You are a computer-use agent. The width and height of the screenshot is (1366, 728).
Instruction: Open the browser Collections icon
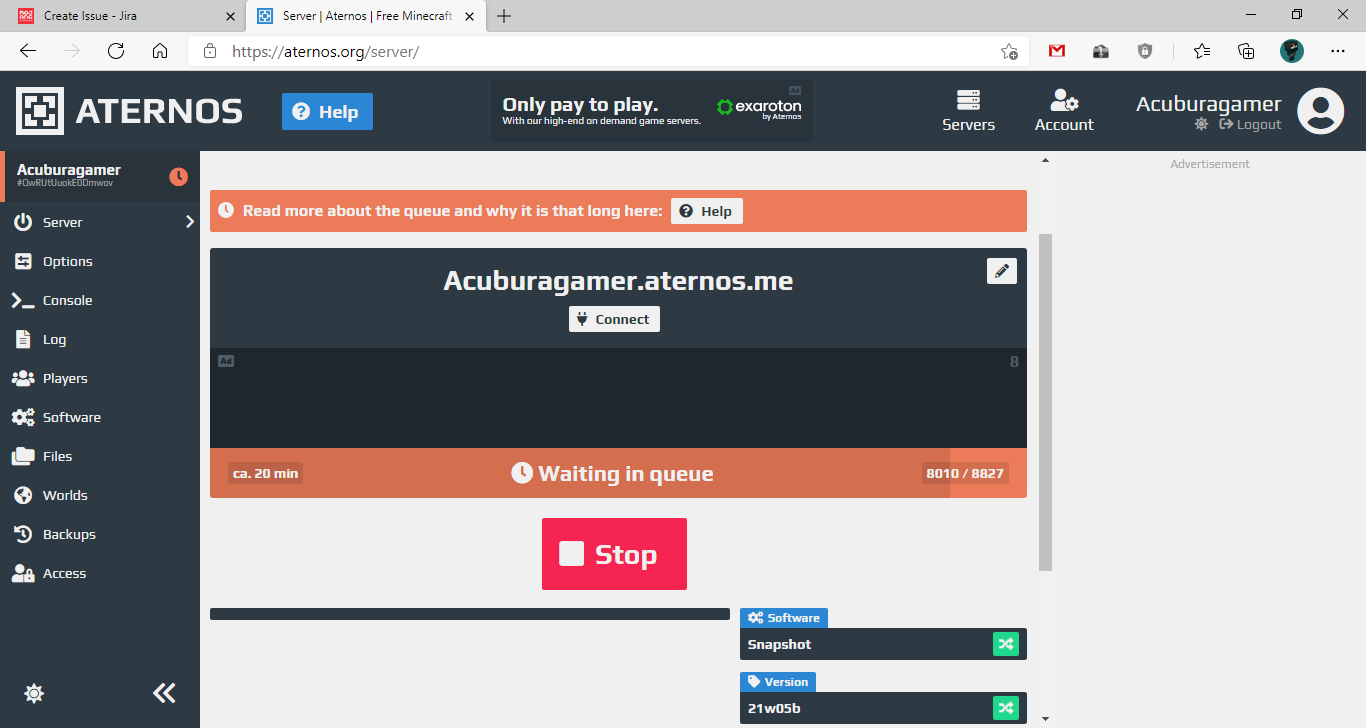click(x=1246, y=51)
